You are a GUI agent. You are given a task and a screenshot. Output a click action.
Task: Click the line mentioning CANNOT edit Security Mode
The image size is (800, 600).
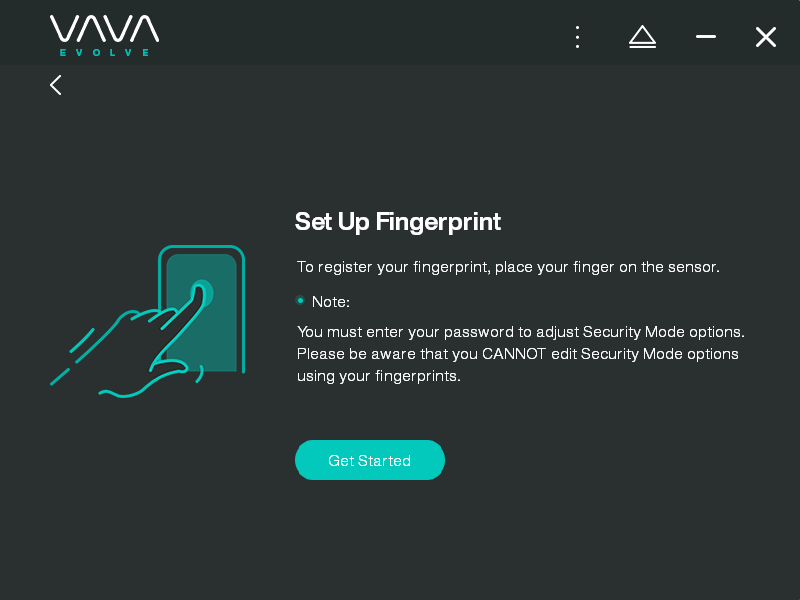pos(517,354)
